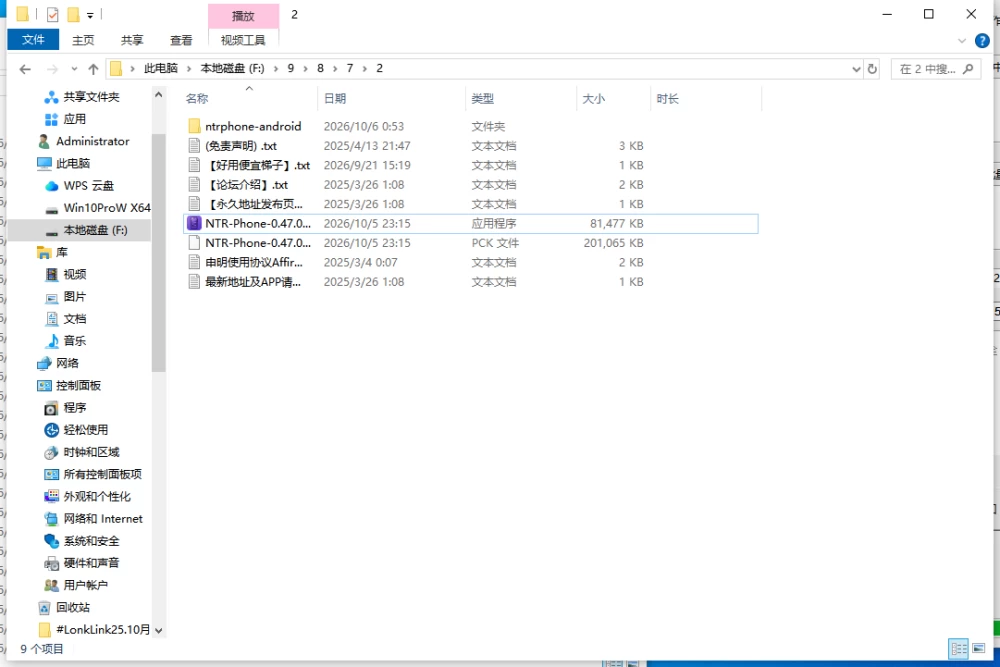The height and width of the screenshot is (667, 1000).
Task: Sort by the 时长 column header
Action: [668, 98]
